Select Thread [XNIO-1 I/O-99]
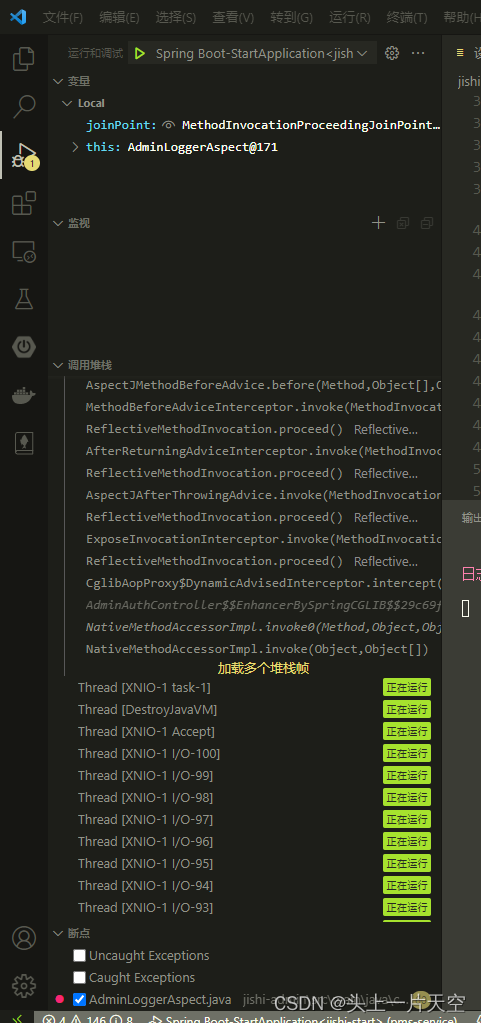The height and width of the screenshot is (1023, 481). 146,776
